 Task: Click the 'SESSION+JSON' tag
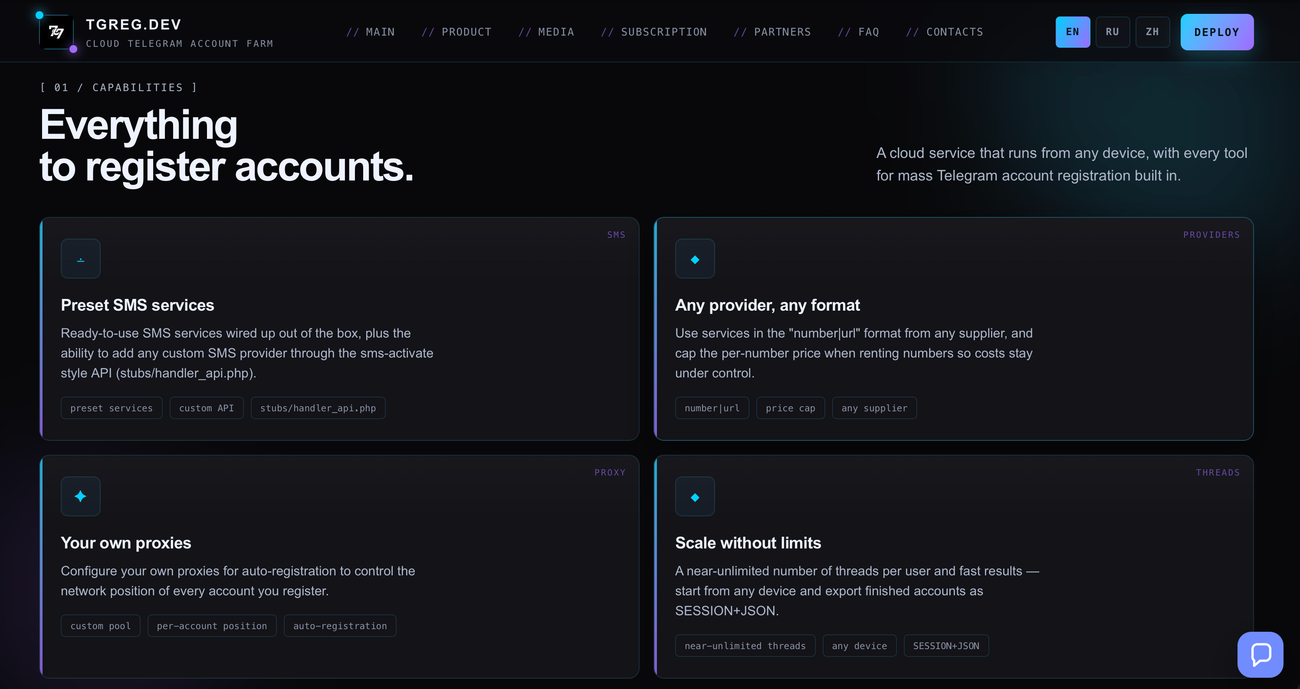point(946,646)
